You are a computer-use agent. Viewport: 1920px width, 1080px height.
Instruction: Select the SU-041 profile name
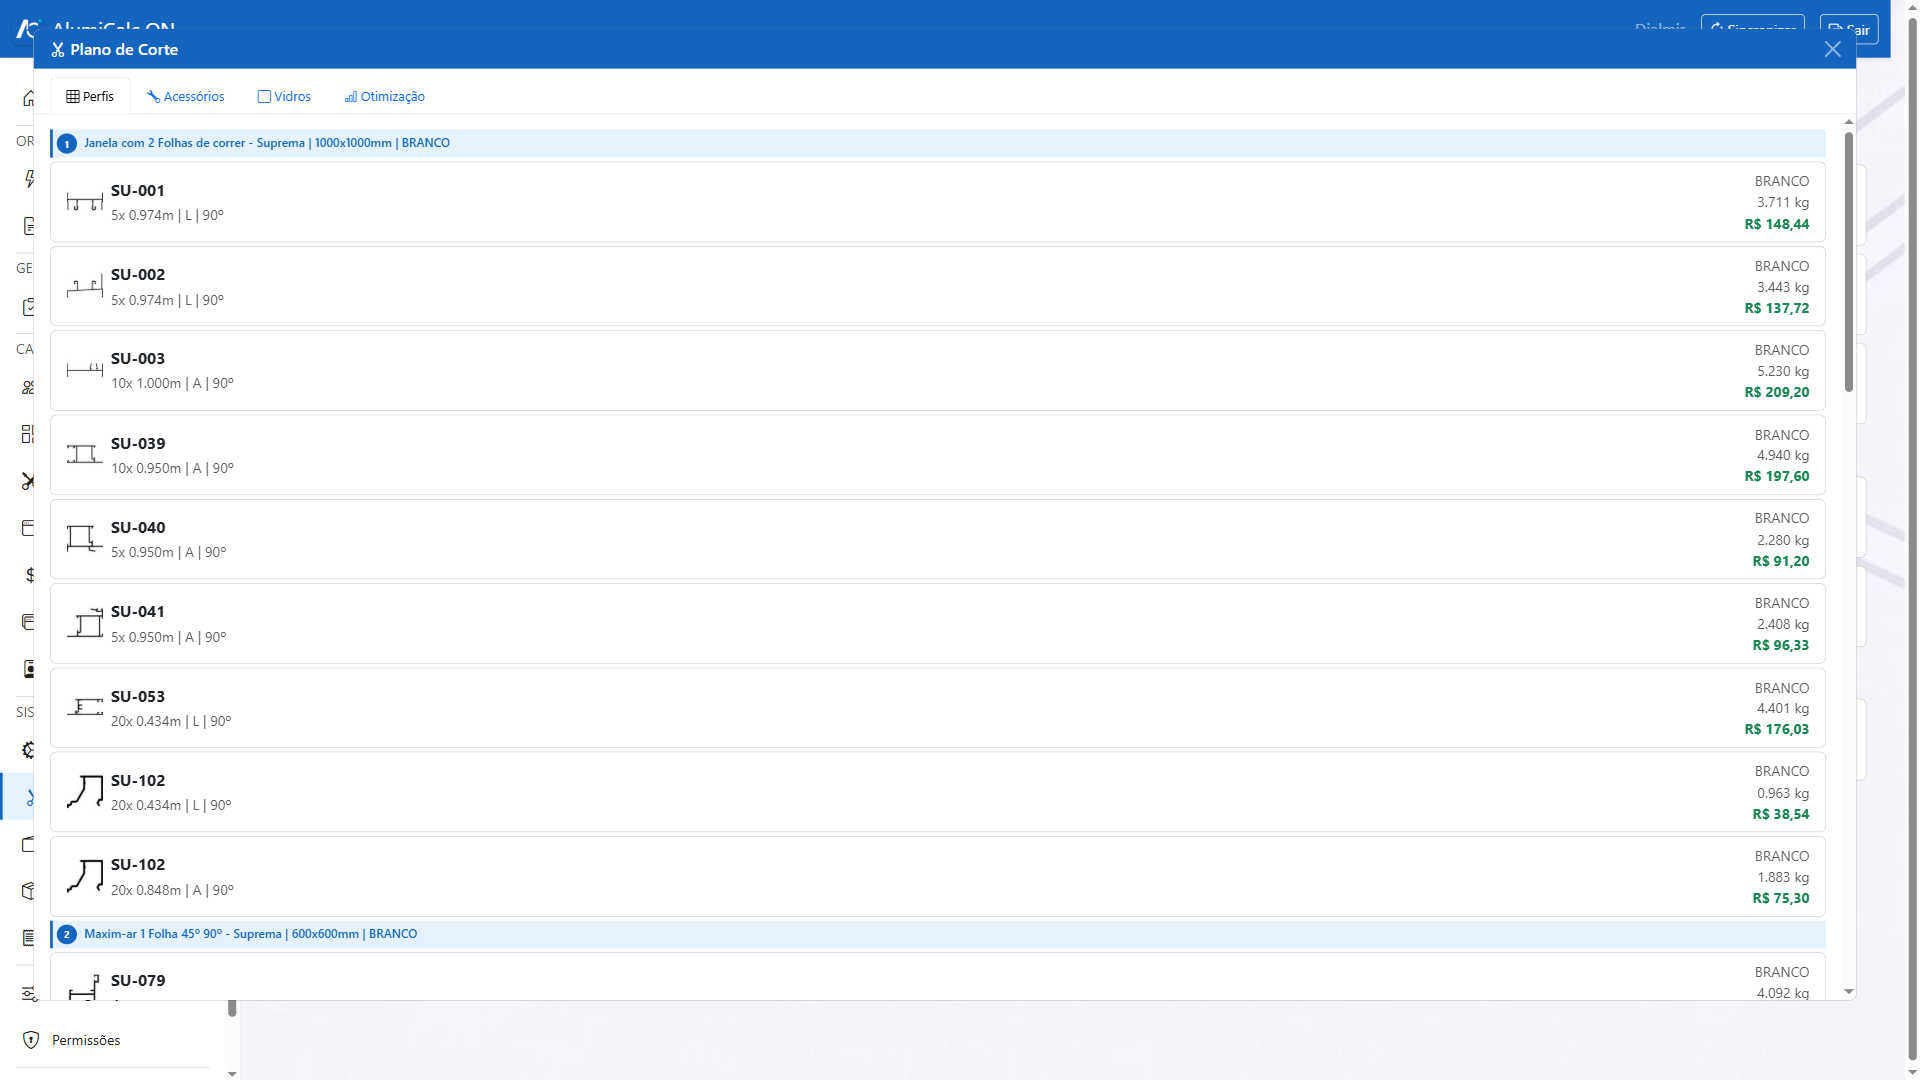click(138, 612)
